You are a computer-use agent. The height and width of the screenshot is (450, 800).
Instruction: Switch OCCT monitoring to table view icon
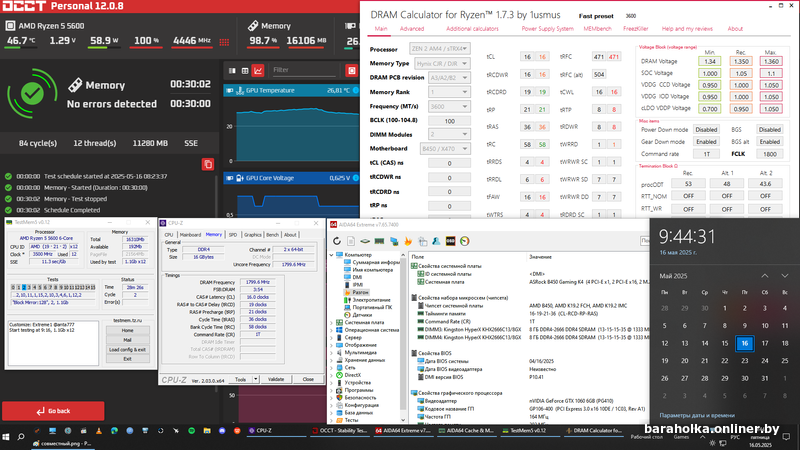[245, 70]
